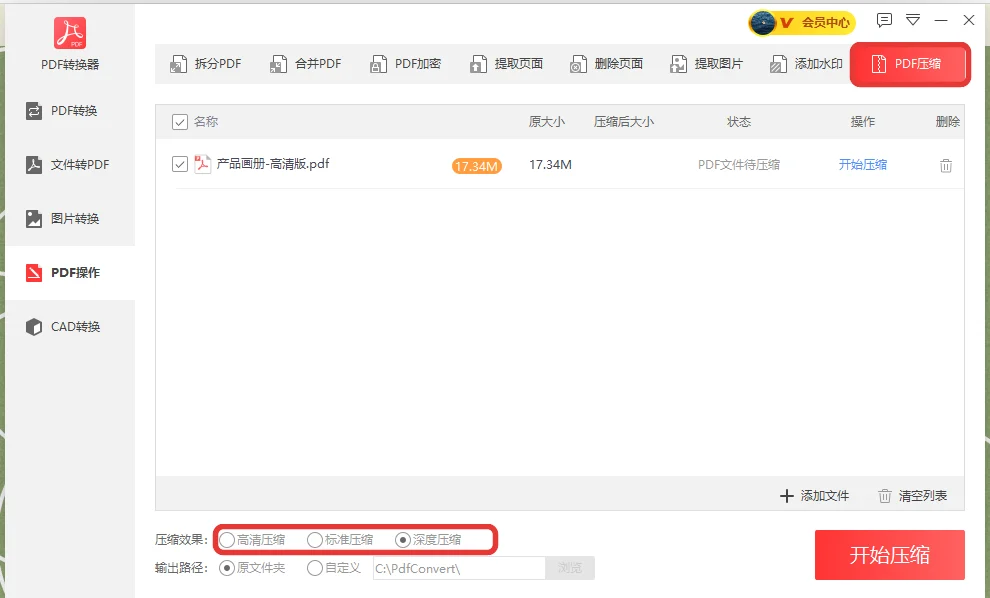Click the 压缩后大小 column header
This screenshot has width=990, height=598.
point(624,122)
